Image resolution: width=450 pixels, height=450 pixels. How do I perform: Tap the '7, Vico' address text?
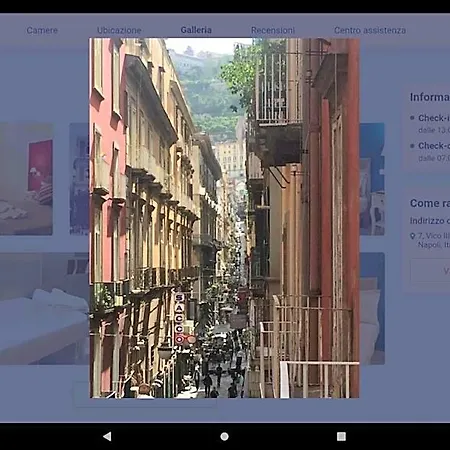click(434, 240)
